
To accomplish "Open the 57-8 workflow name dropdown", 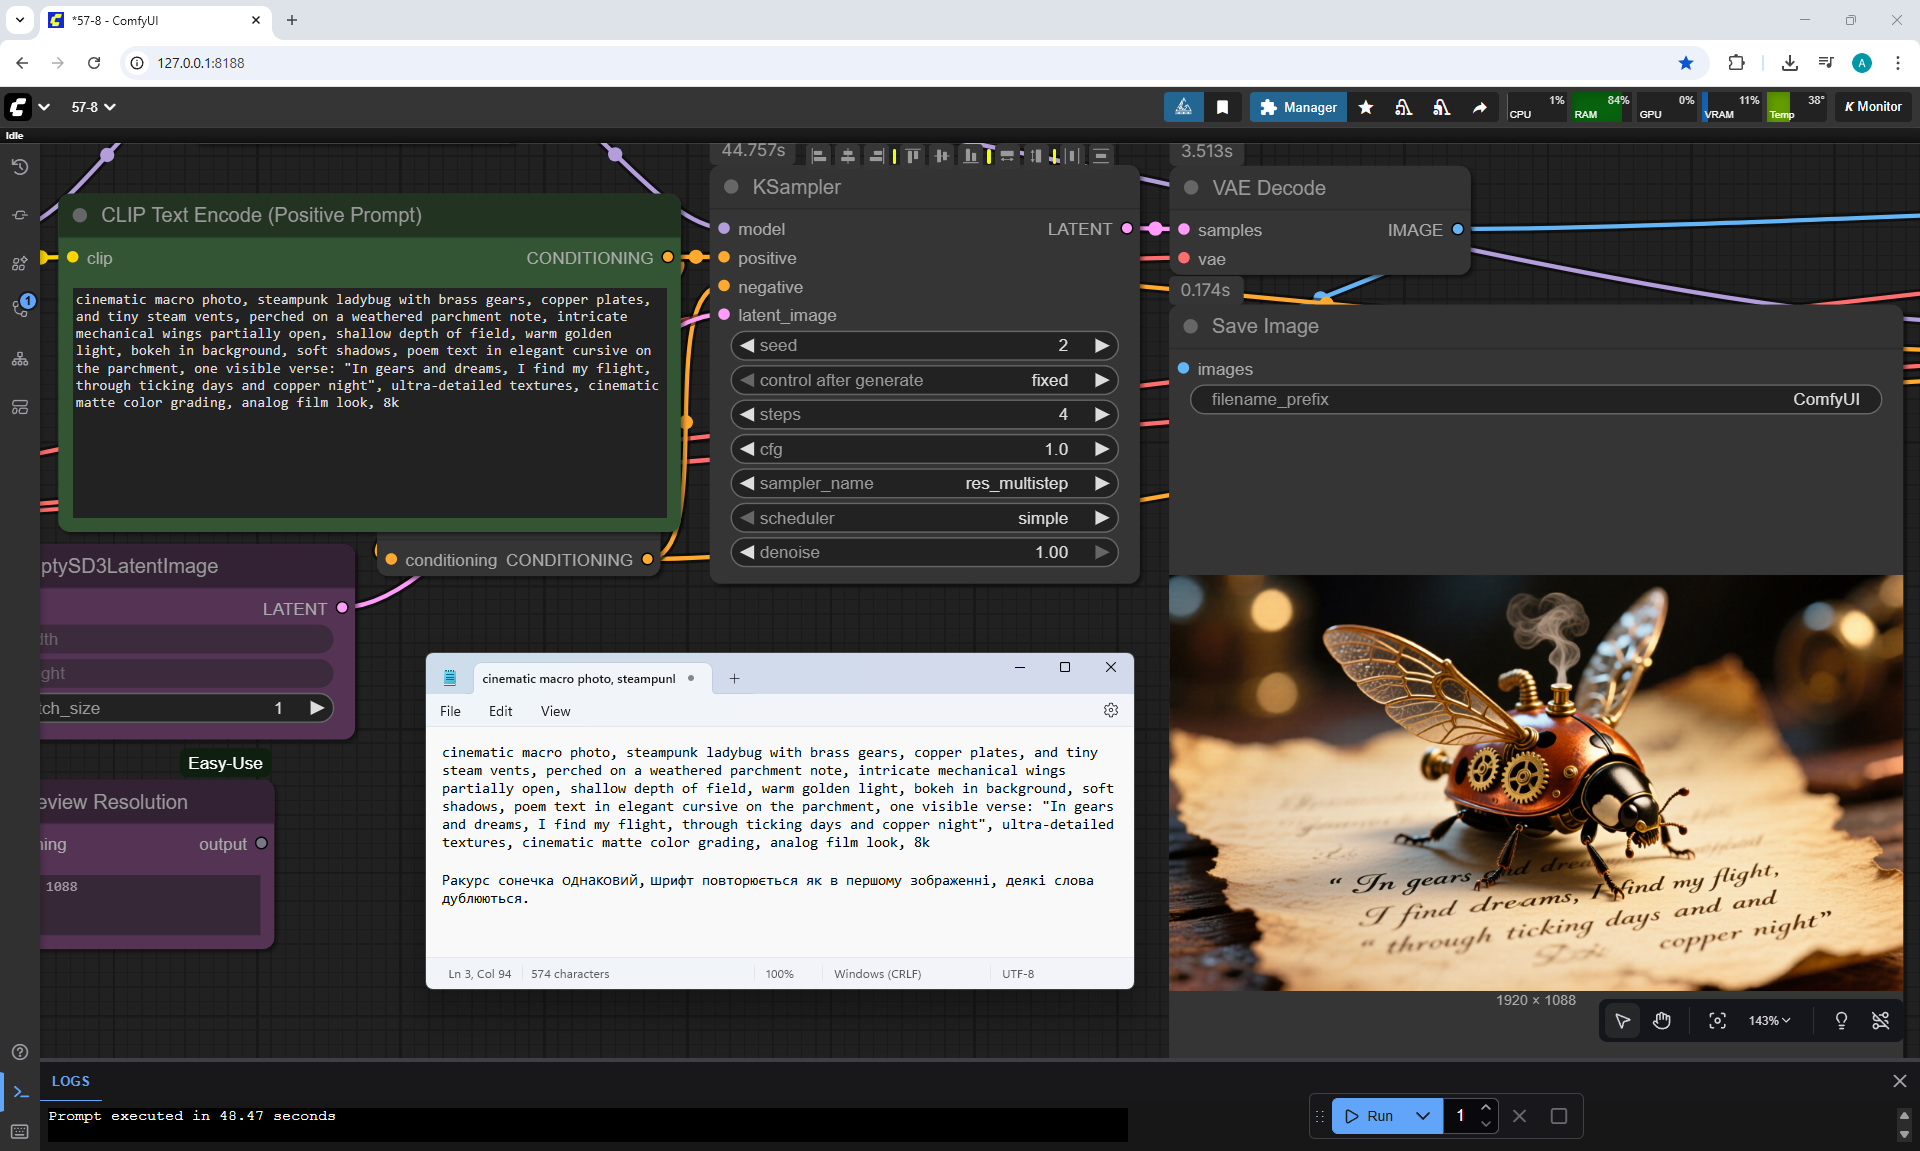I will (x=93, y=107).
